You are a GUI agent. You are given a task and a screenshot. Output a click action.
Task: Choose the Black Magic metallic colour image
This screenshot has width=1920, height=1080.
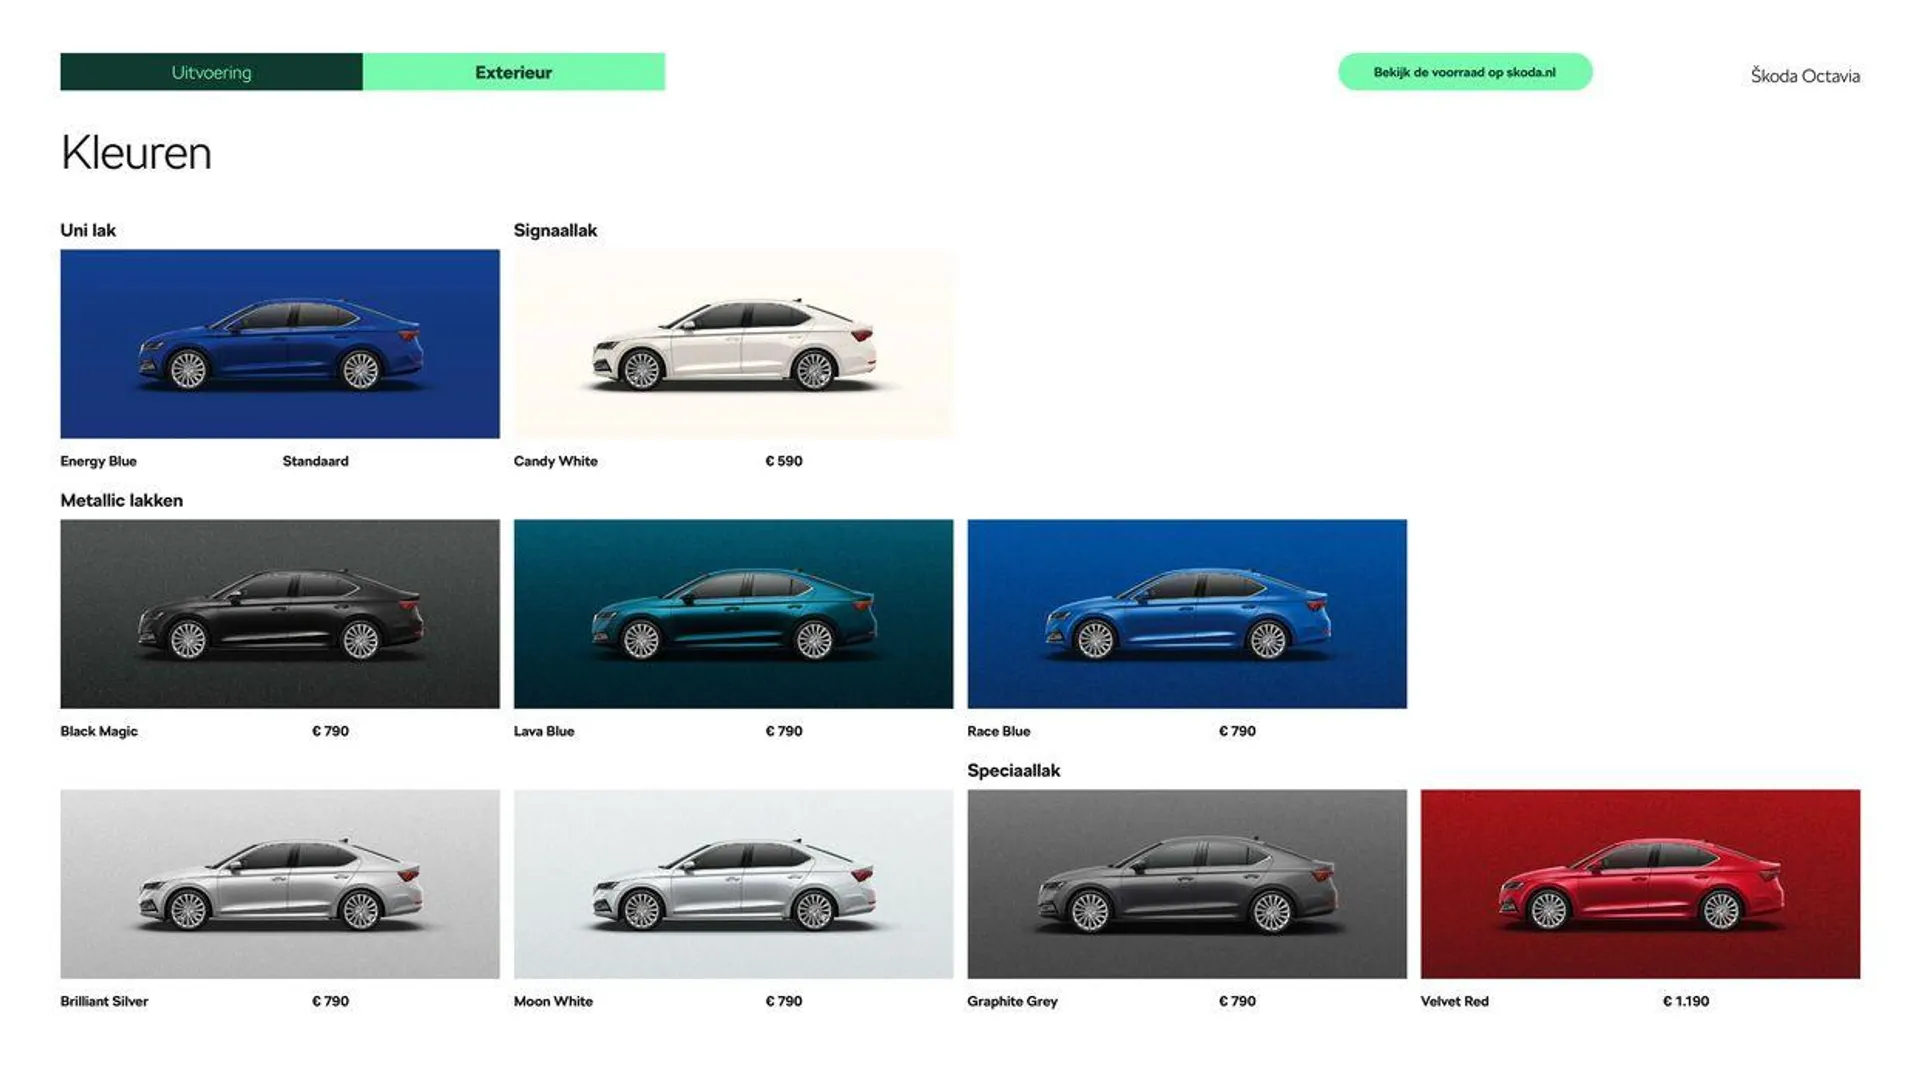(x=280, y=614)
